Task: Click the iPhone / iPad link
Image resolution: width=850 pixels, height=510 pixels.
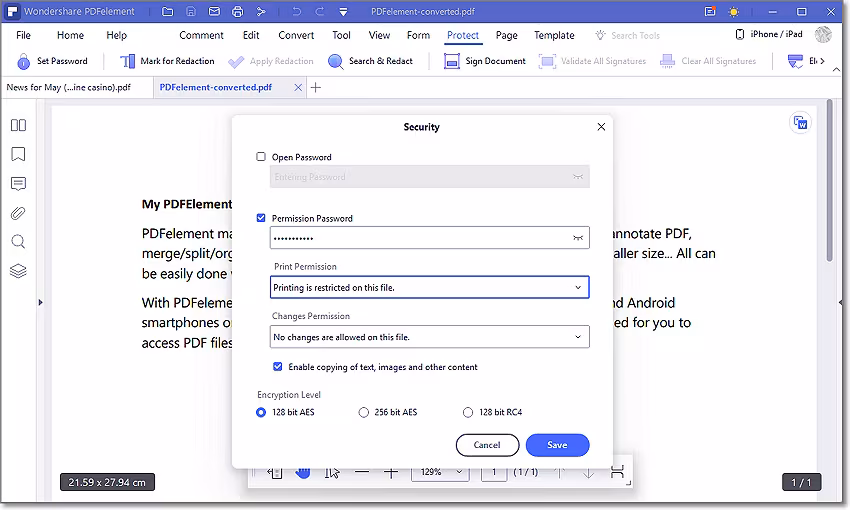Action: (x=769, y=34)
